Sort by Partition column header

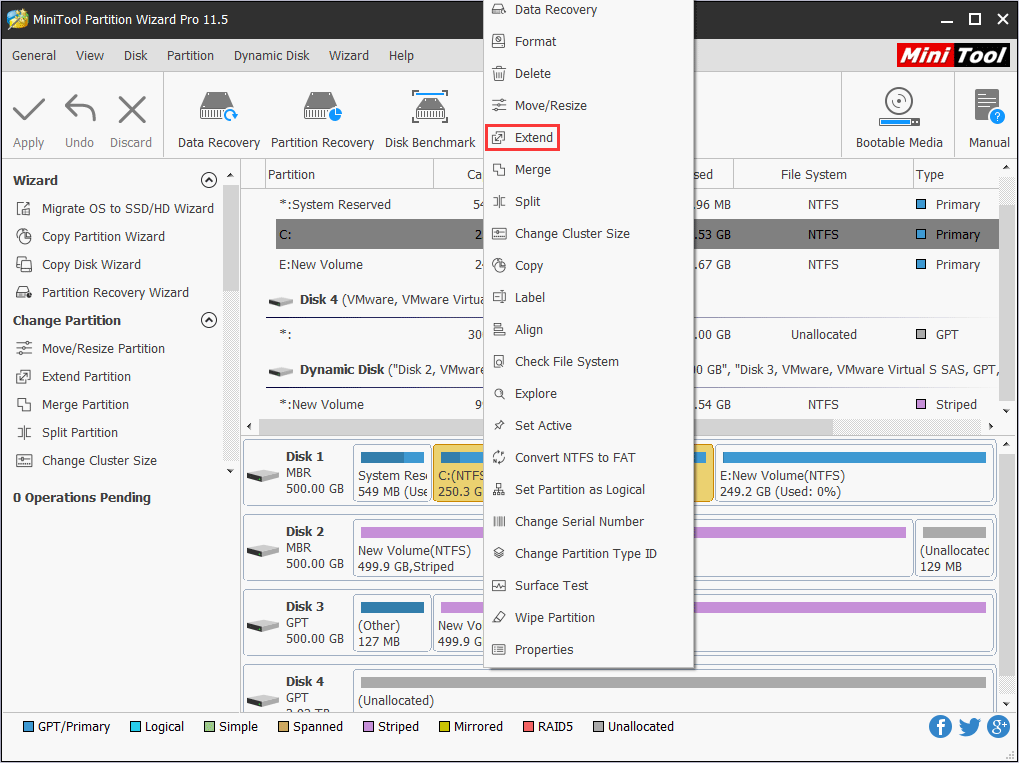pyautogui.click(x=350, y=175)
